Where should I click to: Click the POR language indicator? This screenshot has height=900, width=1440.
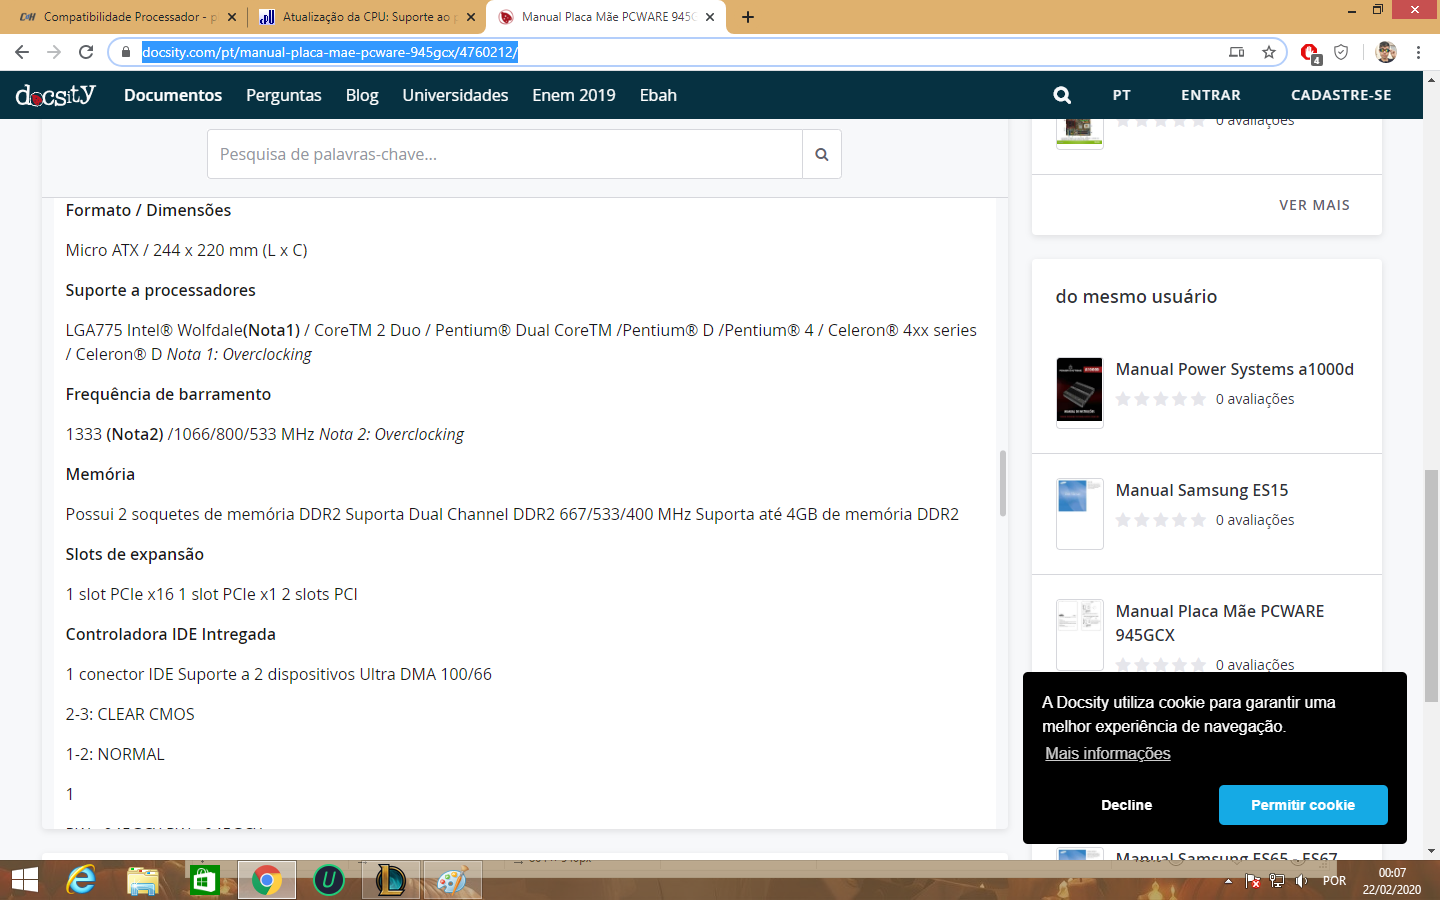1334,881
